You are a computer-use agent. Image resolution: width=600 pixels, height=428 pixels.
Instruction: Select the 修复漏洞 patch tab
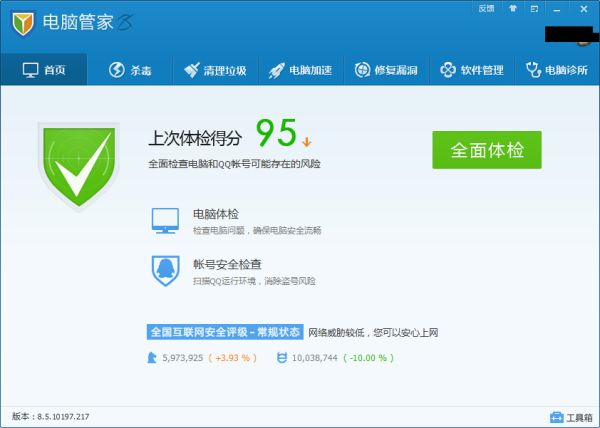[386, 70]
